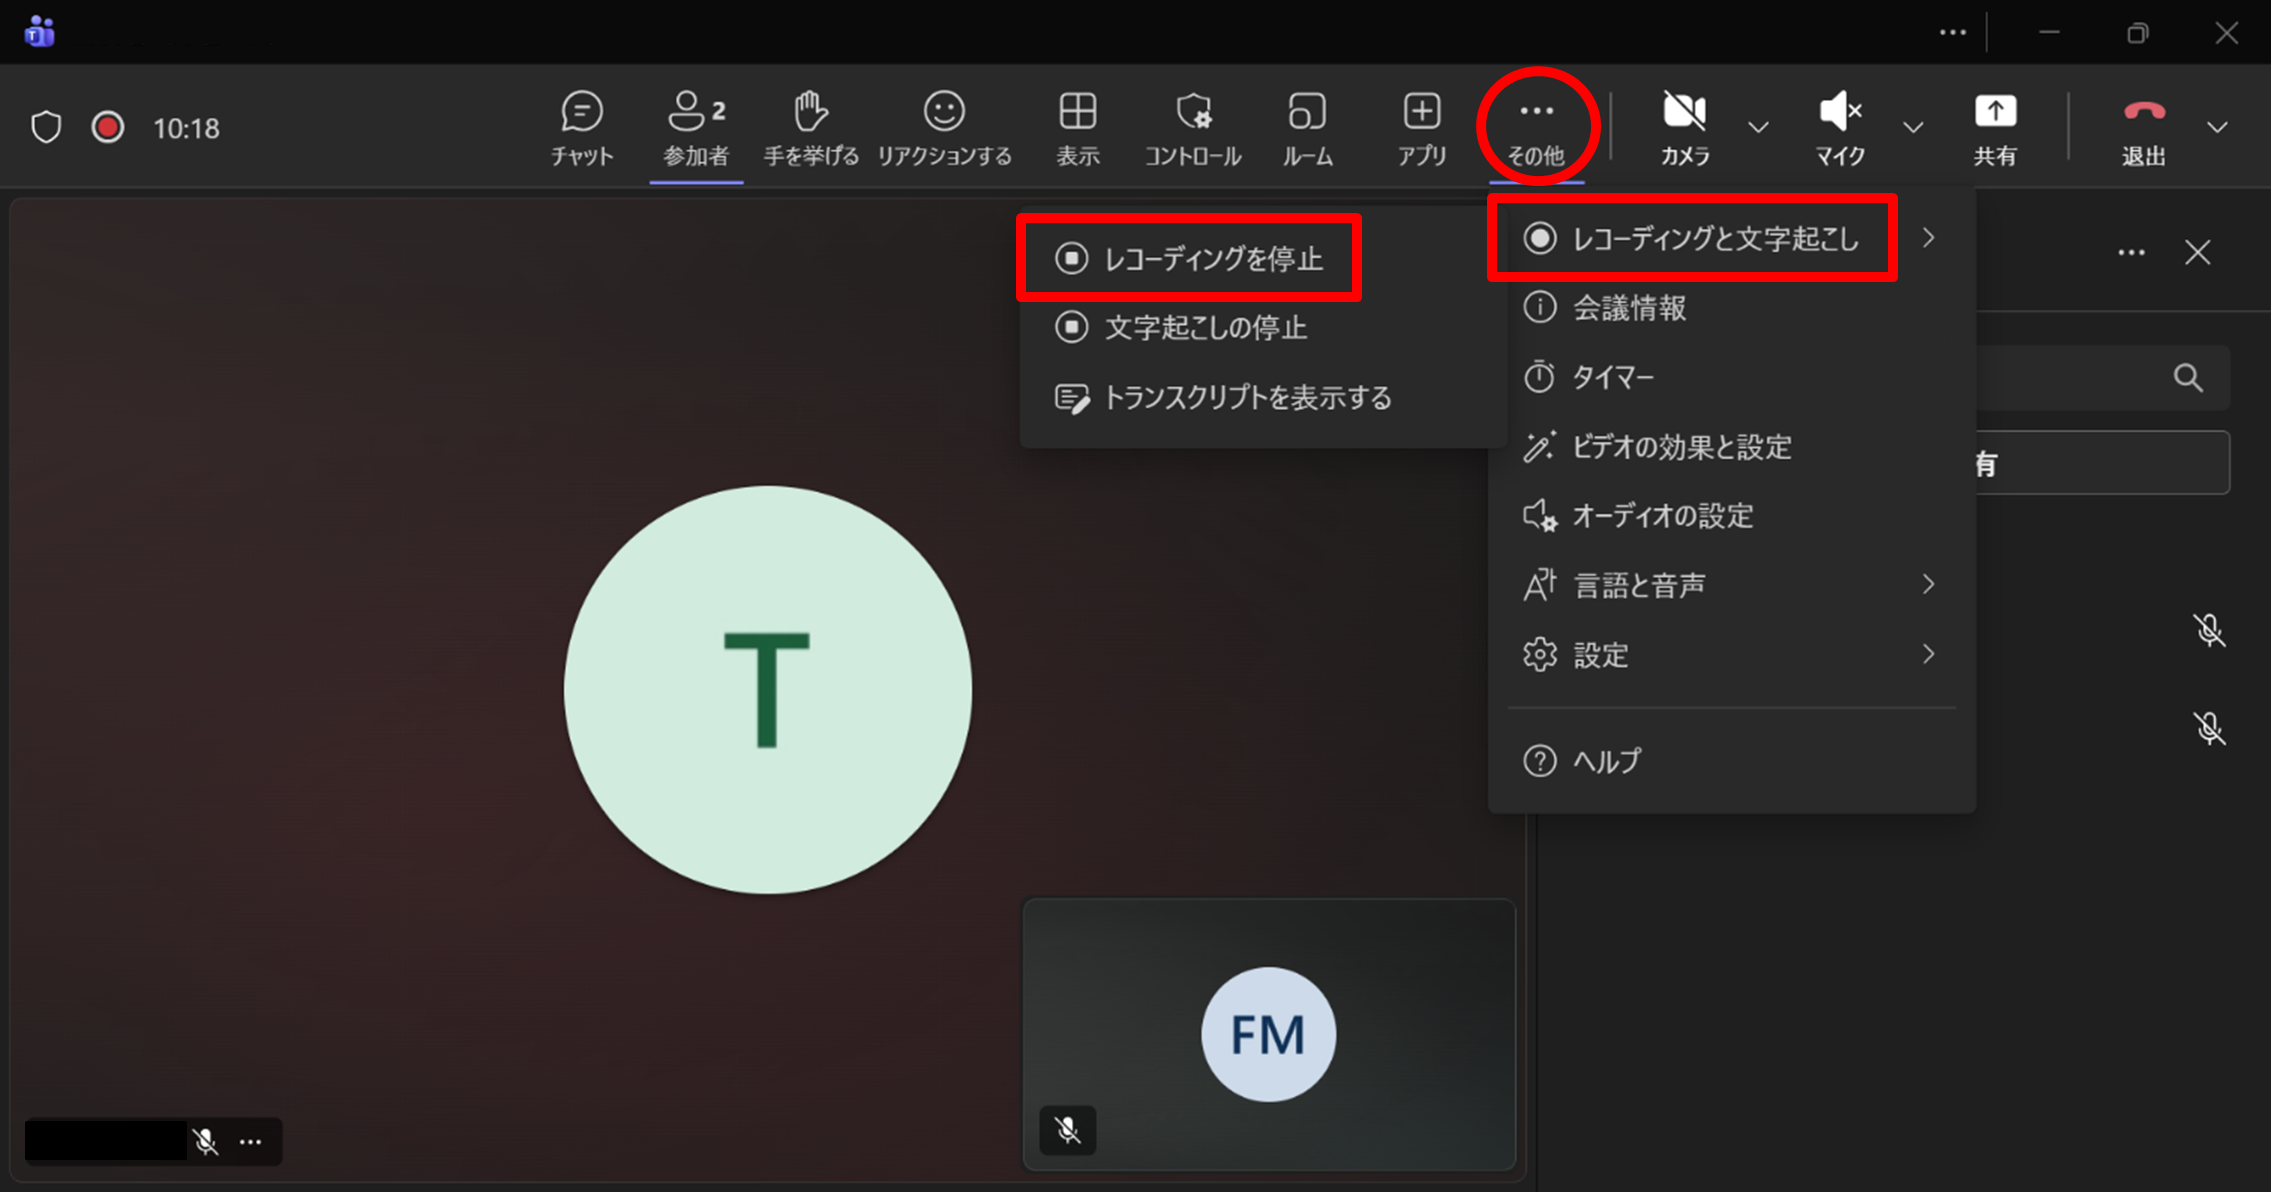Click the 共有 share screen icon
2271x1192 pixels.
1994,127
